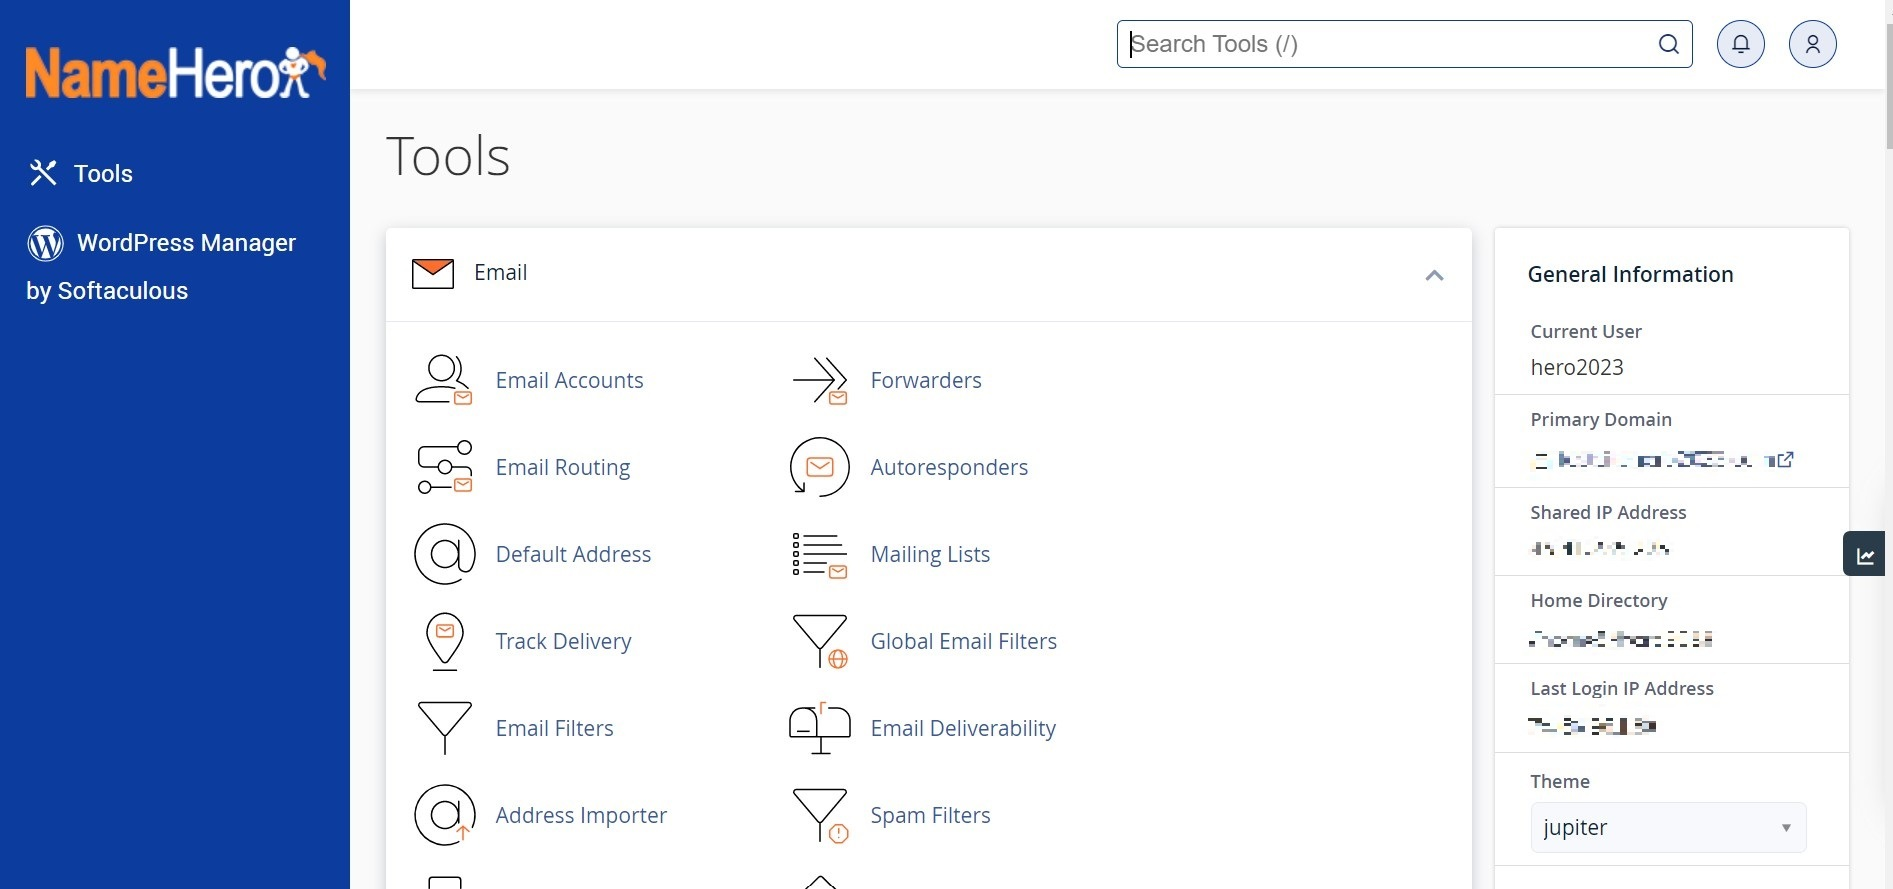
Task: Open the Autoresponders link
Action: coord(949,467)
